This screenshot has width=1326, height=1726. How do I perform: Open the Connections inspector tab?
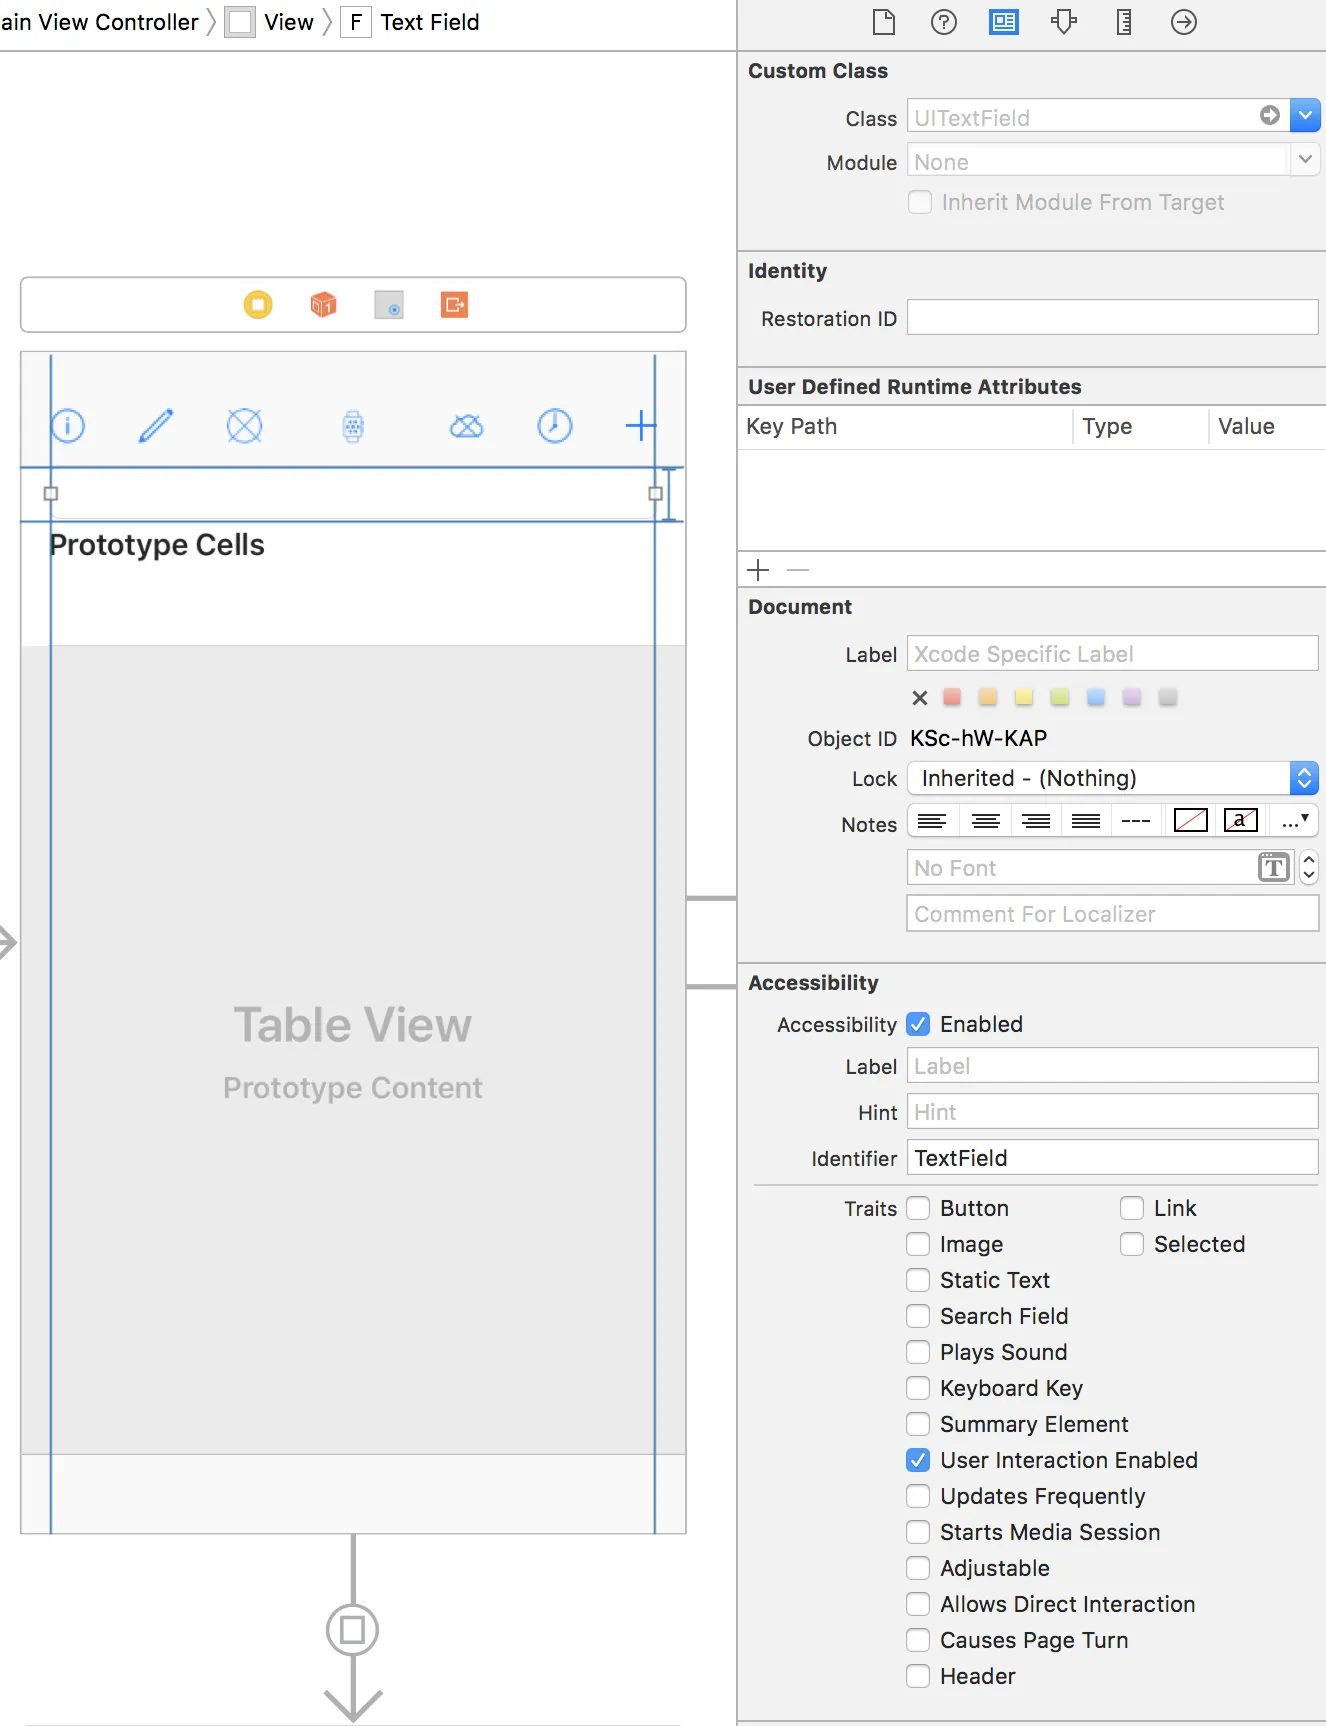click(1184, 22)
